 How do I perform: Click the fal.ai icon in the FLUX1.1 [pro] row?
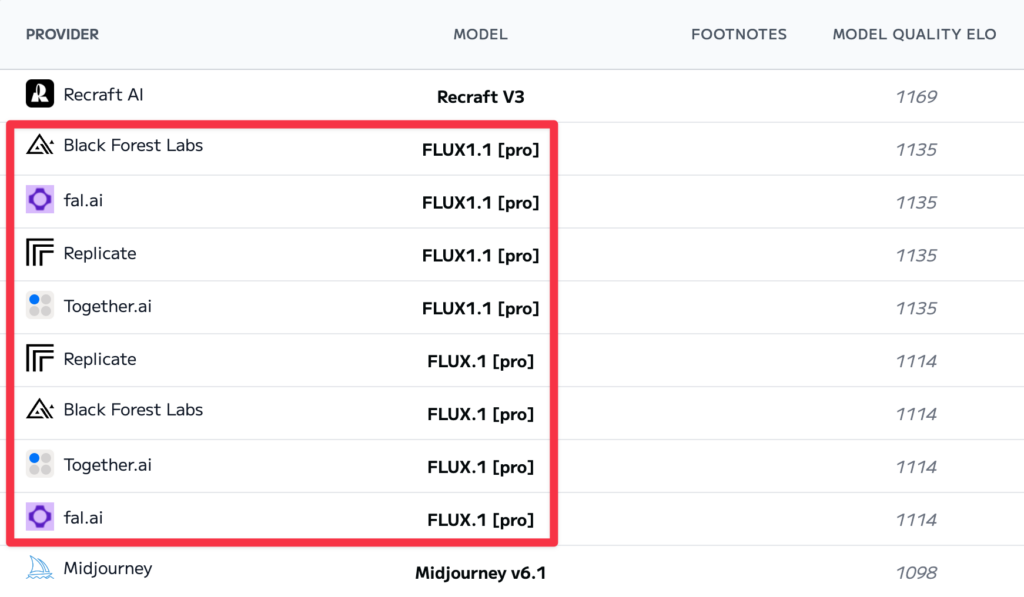[40, 200]
